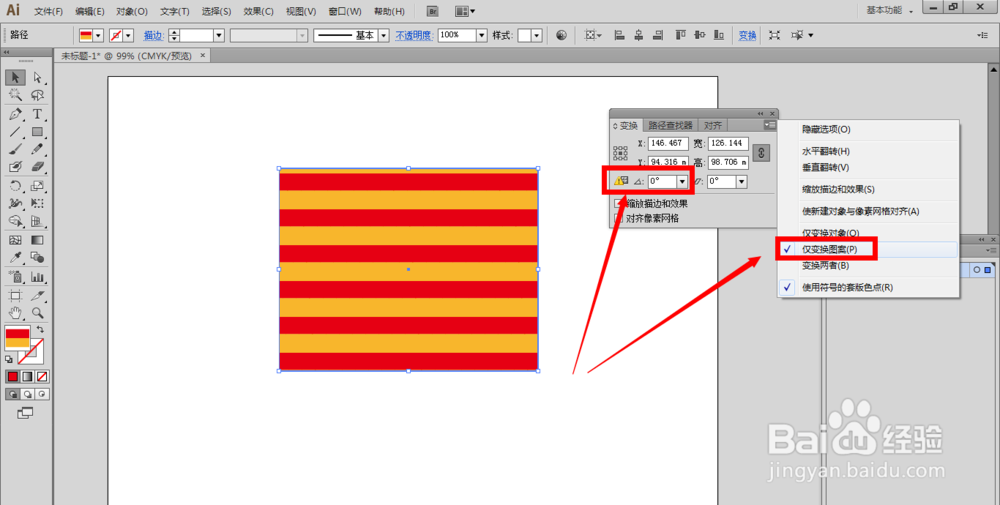The image size is (1000, 505).
Task: Select the Perspective Grid tool
Action: click(37, 221)
